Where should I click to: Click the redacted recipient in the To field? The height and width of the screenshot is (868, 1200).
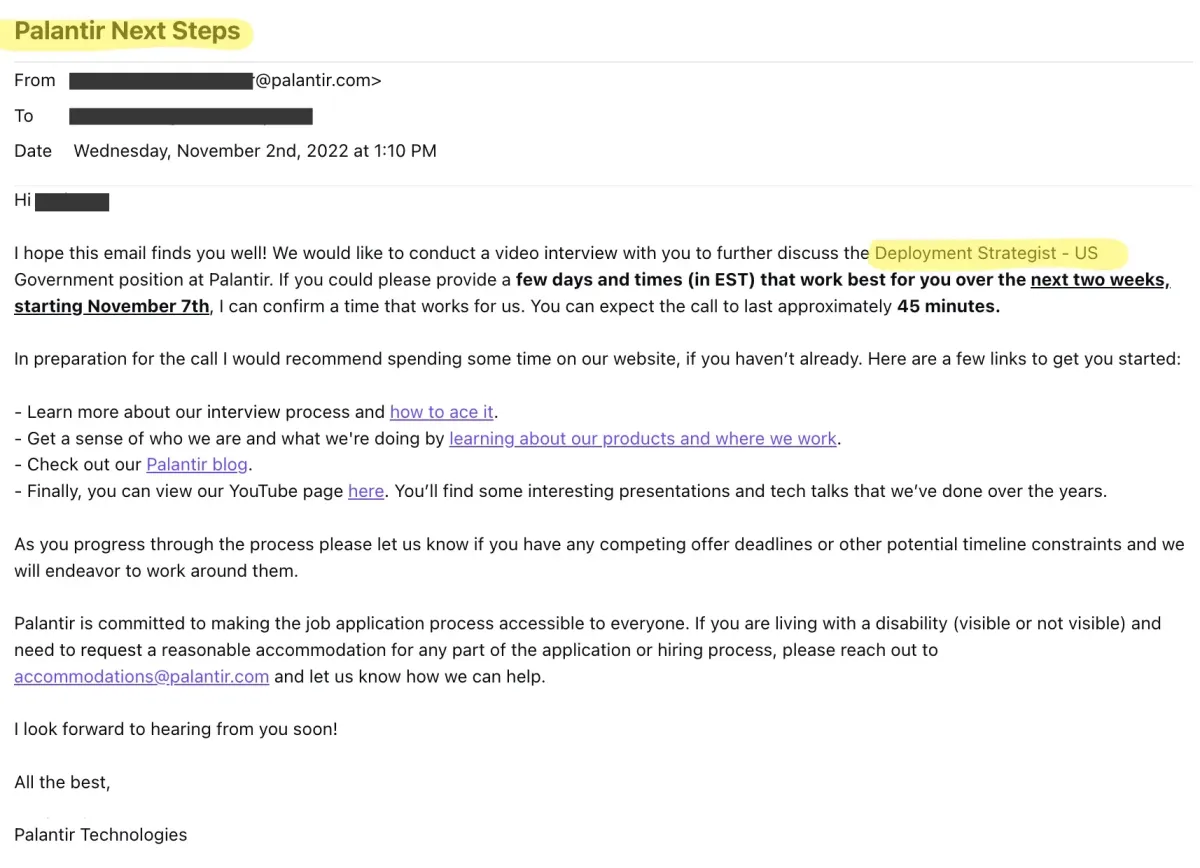tap(191, 116)
